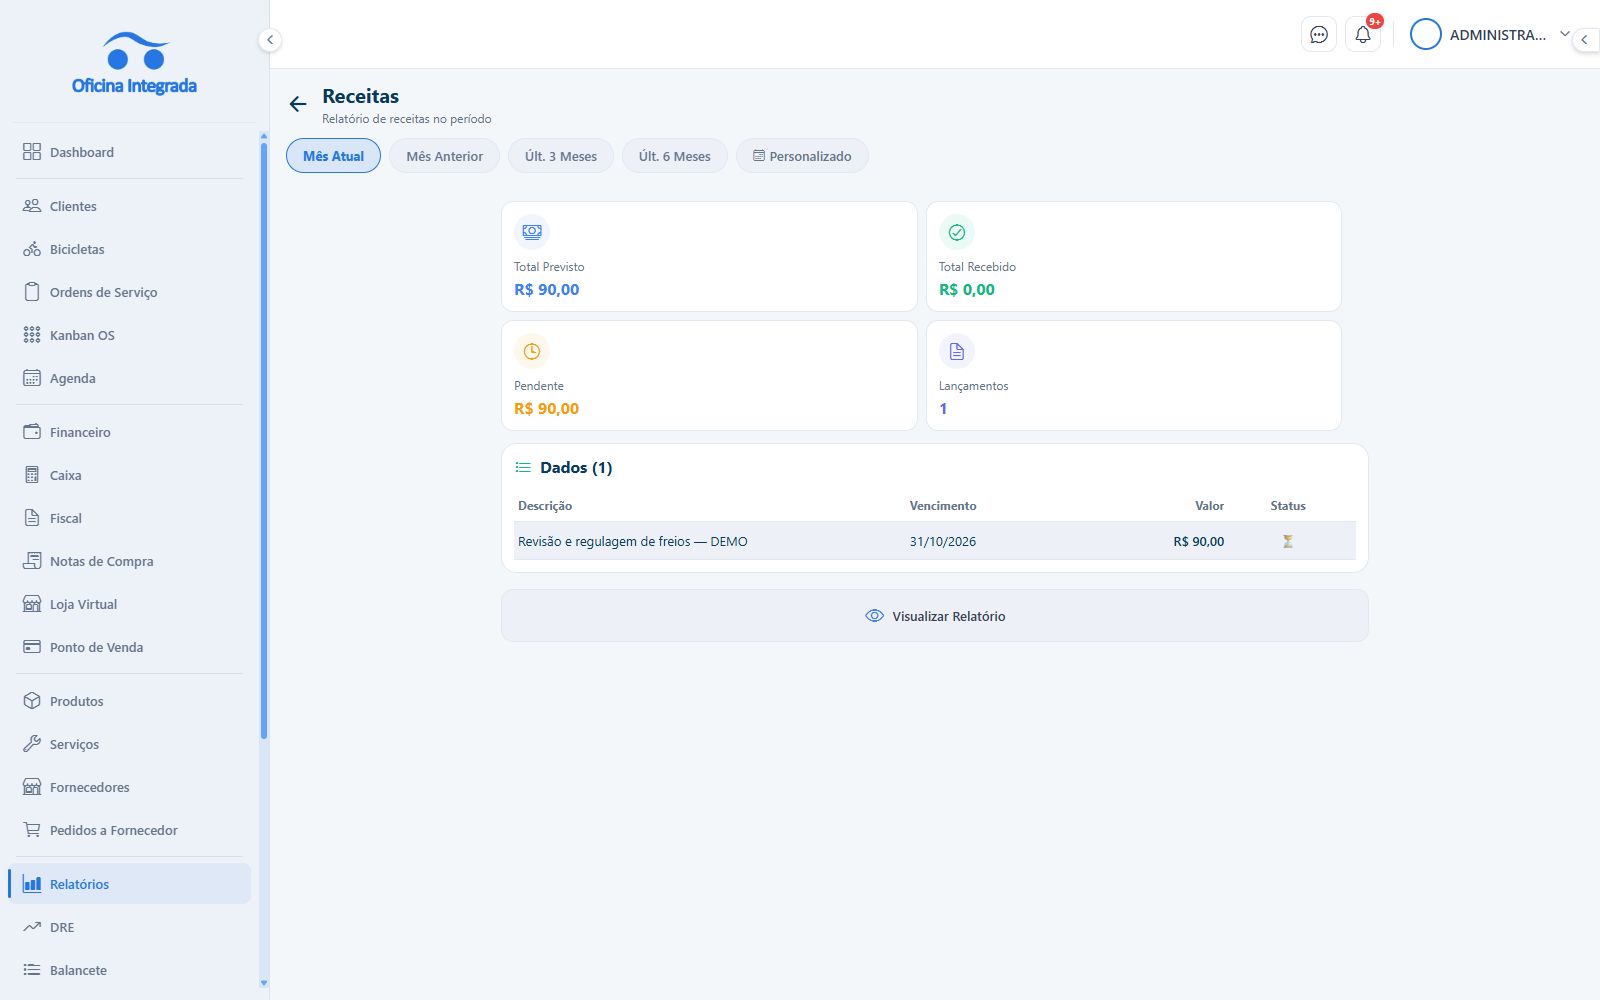Image resolution: width=1600 pixels, height=1000 pixels.
Task: Open Loja Virtual in the sidebar
Action: click(x=129, y=604)
